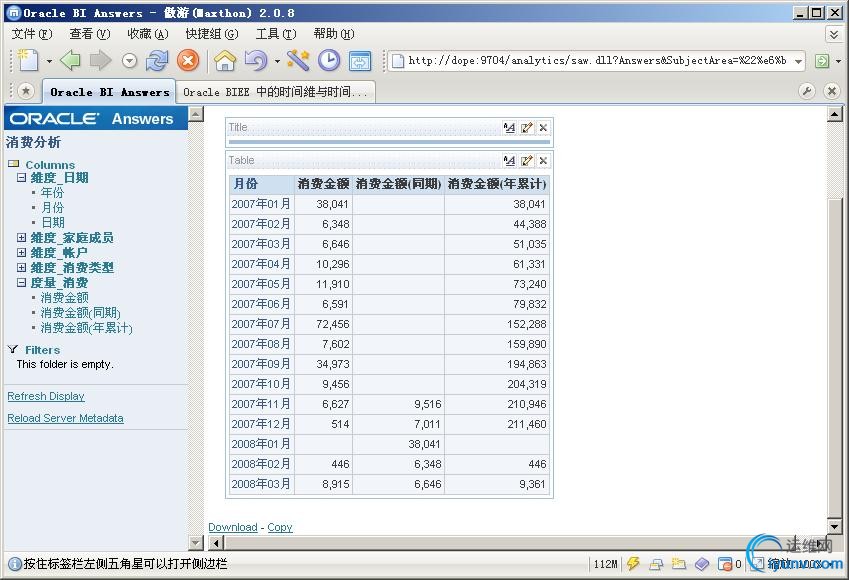The image size is (849, 580).
Task: Click the lightning bolt status bar icon
Action: 633,564
